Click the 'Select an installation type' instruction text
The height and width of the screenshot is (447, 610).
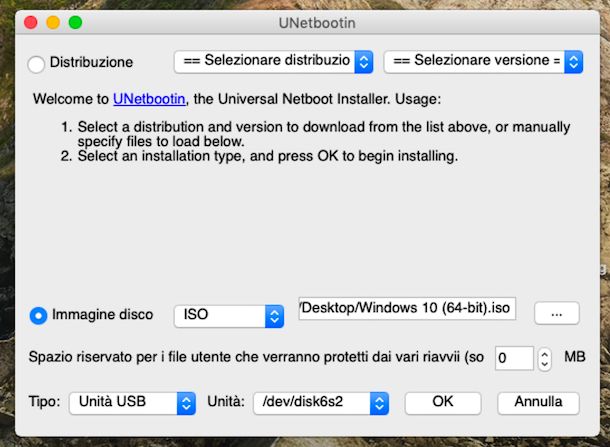(x=268, y=156)
